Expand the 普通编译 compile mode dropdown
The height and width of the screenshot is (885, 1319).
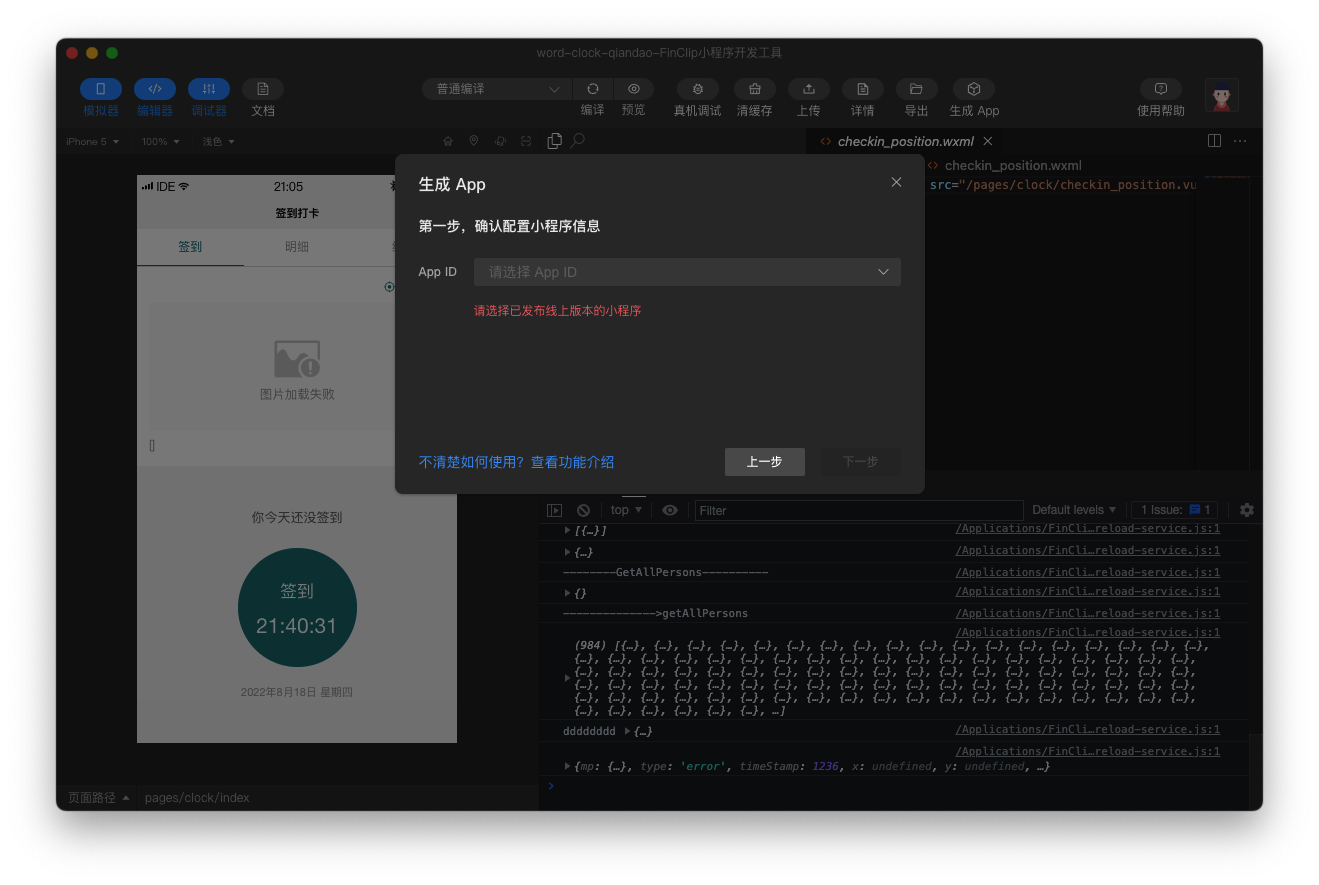click(x=497, y=89)
